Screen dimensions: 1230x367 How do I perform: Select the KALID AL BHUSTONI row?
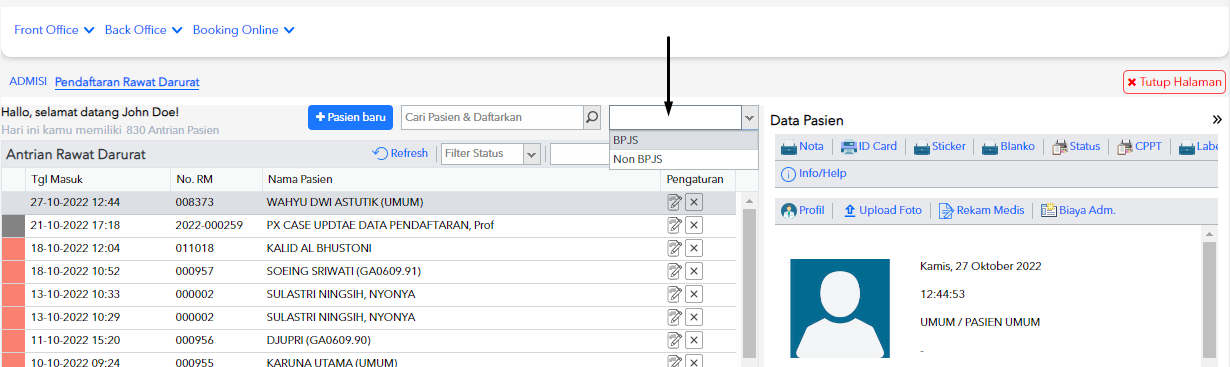369,248
